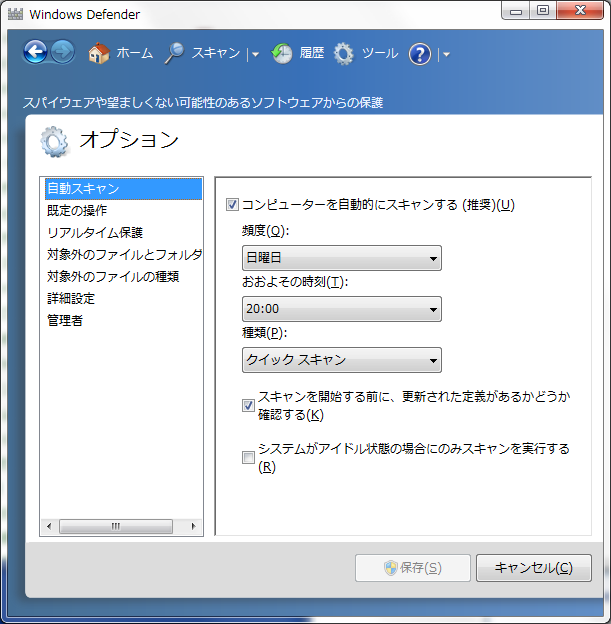
Task: Open the help options dropdown arrow
Action: pos(447,55)
